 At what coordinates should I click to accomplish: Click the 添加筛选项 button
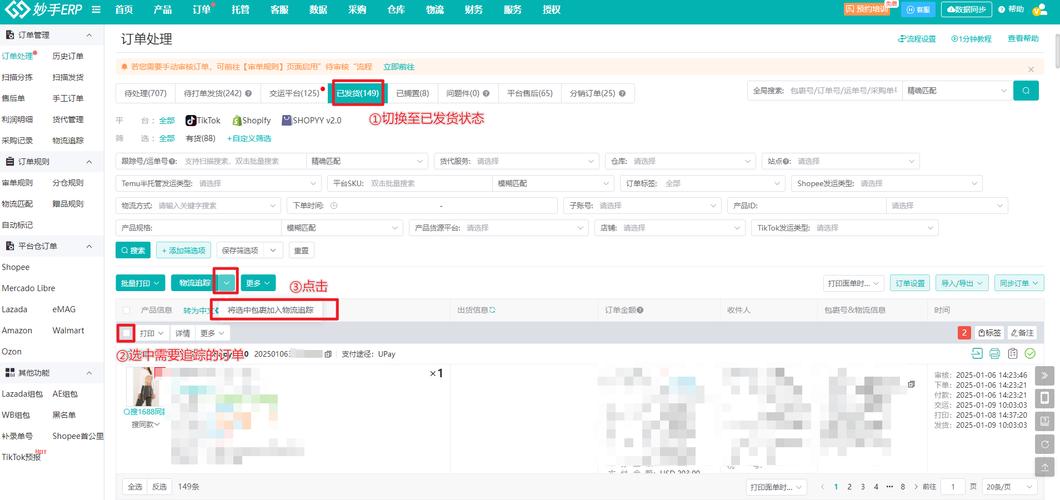(x=184, y=250)
